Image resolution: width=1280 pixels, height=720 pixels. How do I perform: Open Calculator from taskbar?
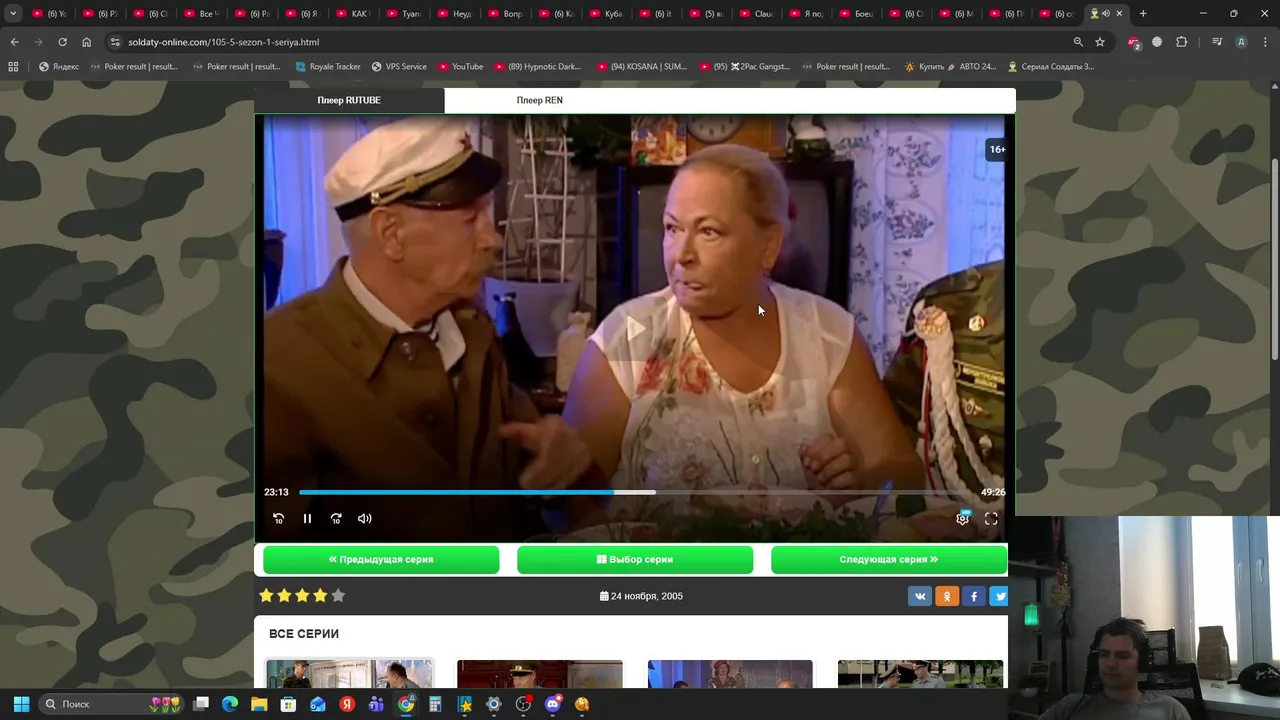(x=435, y=704)
